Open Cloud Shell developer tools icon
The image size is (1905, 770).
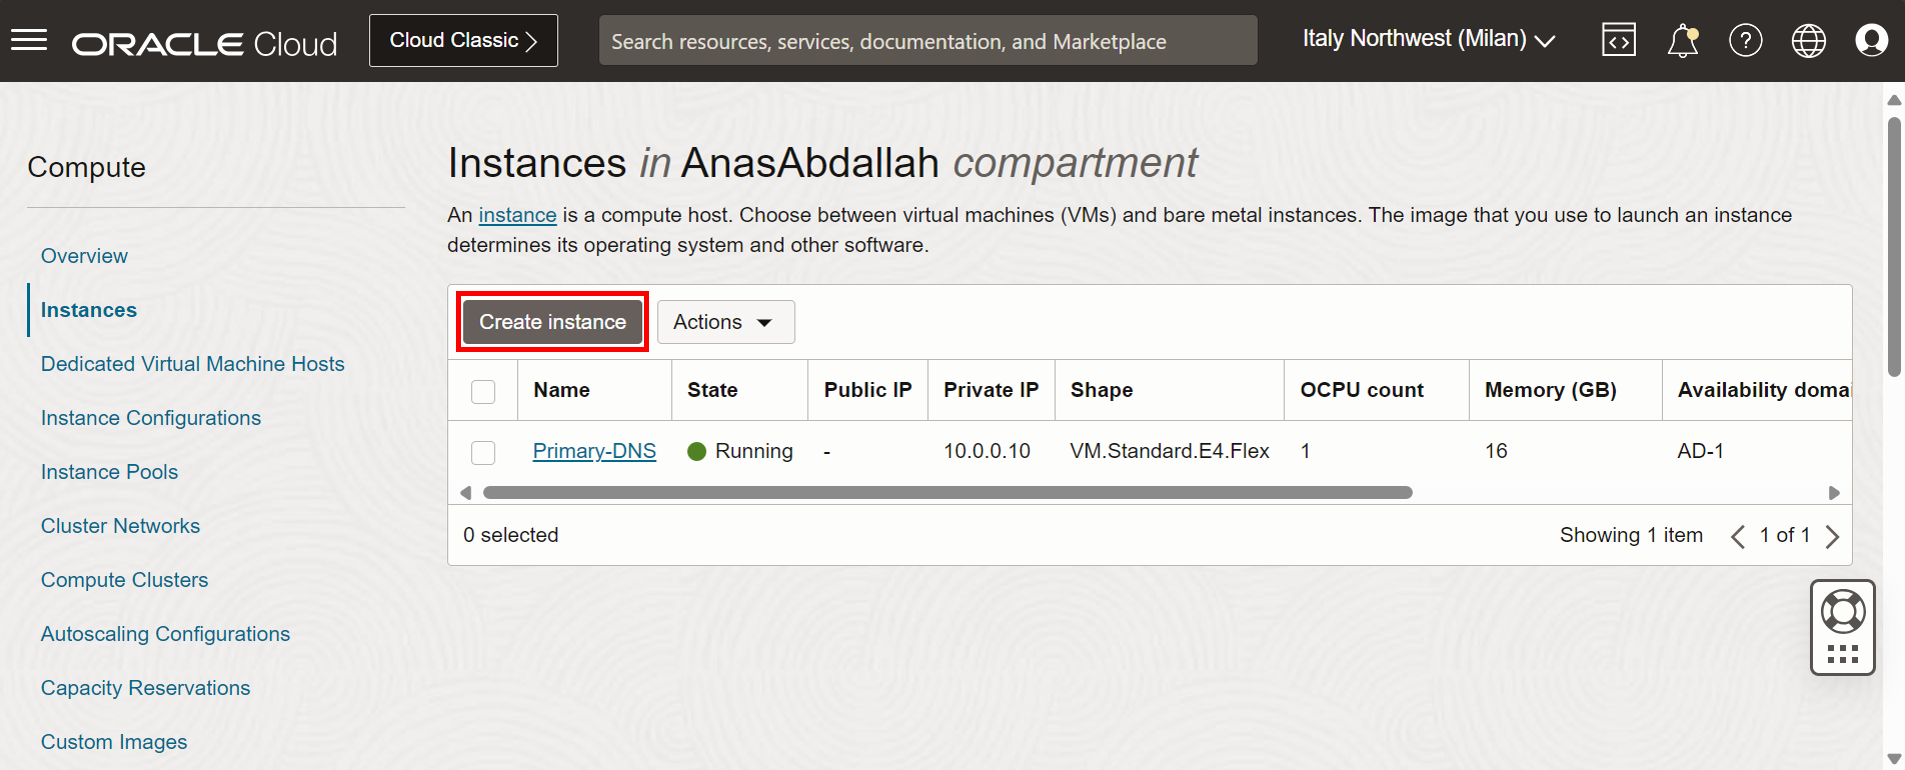(1619, 40)
